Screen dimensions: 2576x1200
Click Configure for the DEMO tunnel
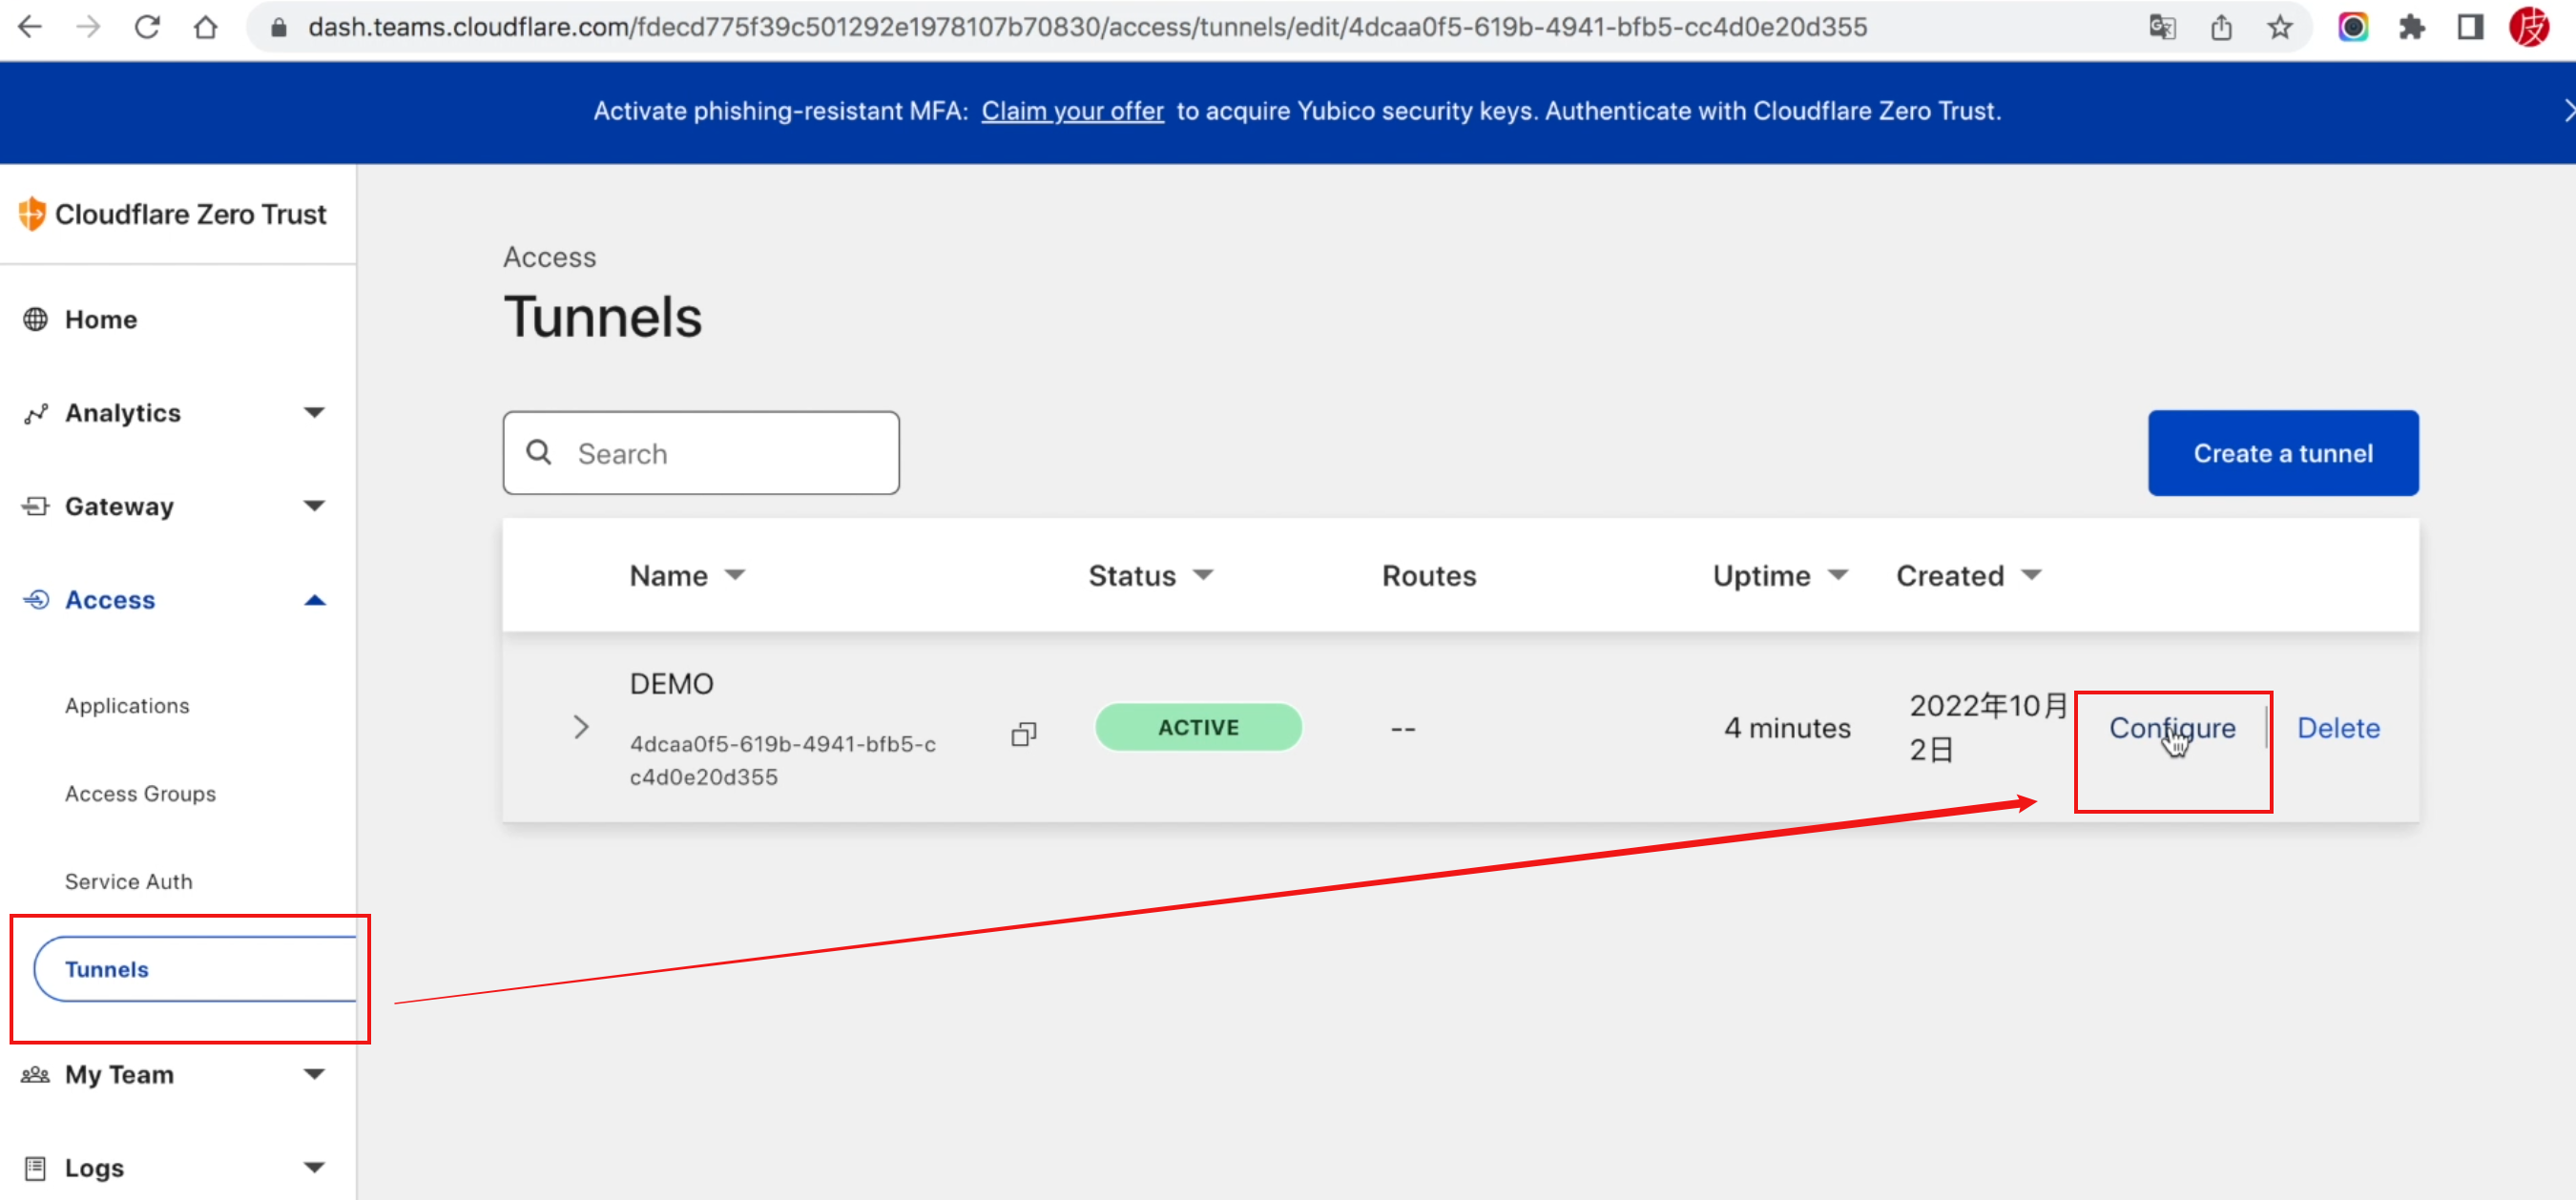click(2171, 728)
